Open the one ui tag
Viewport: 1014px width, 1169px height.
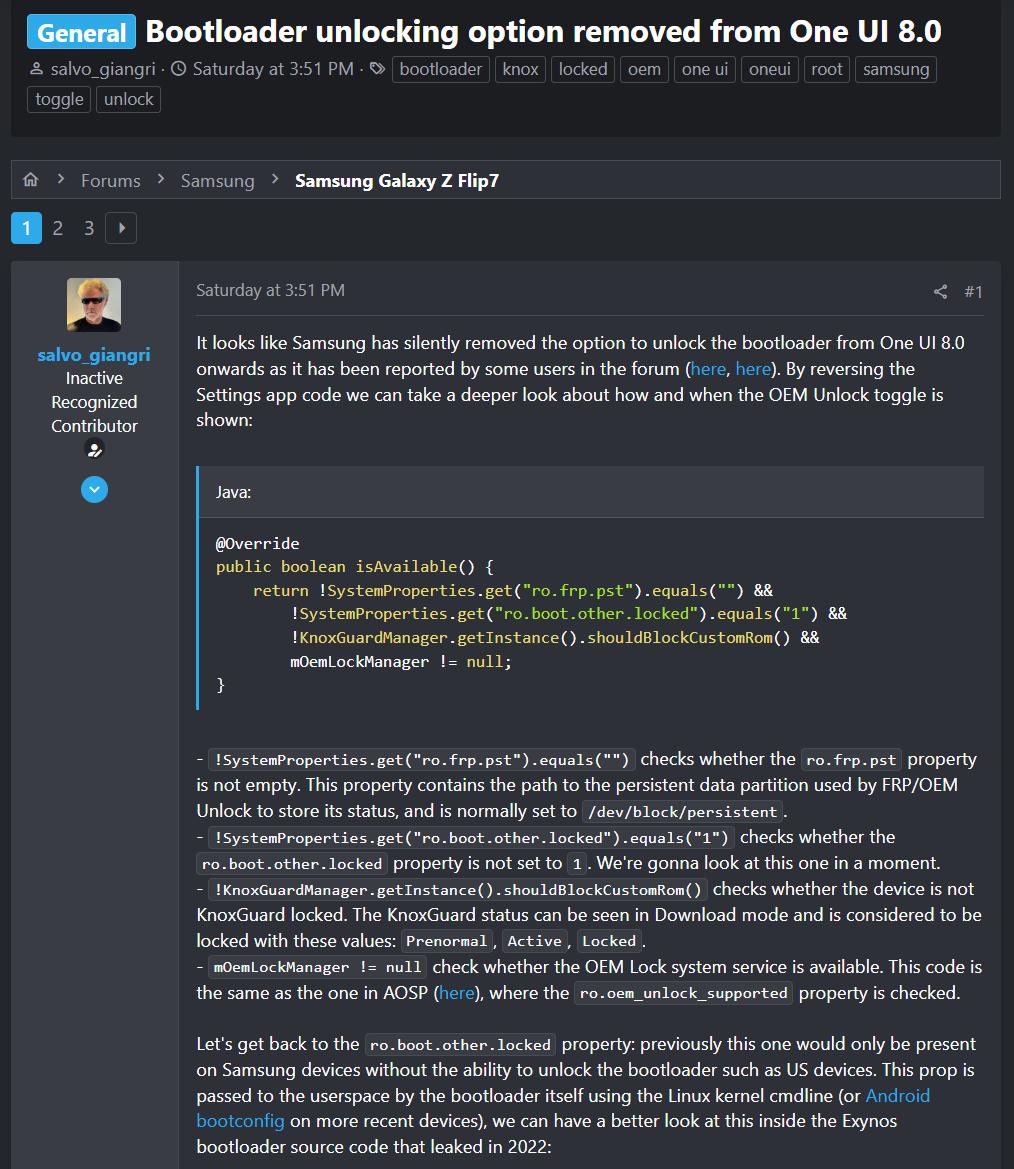tap(705, 69)
